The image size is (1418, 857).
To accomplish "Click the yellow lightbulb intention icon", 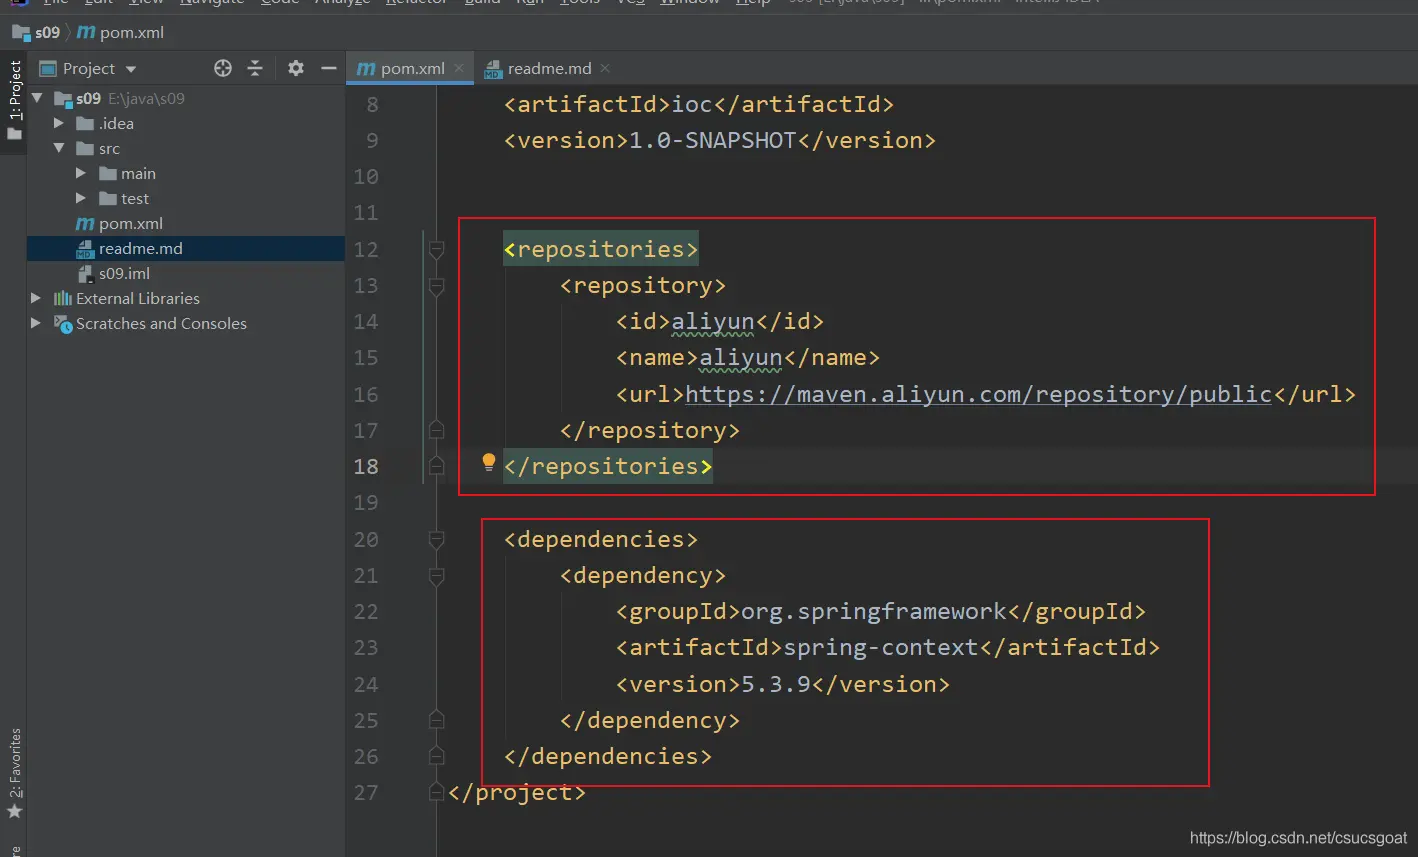I will [488, 462].
